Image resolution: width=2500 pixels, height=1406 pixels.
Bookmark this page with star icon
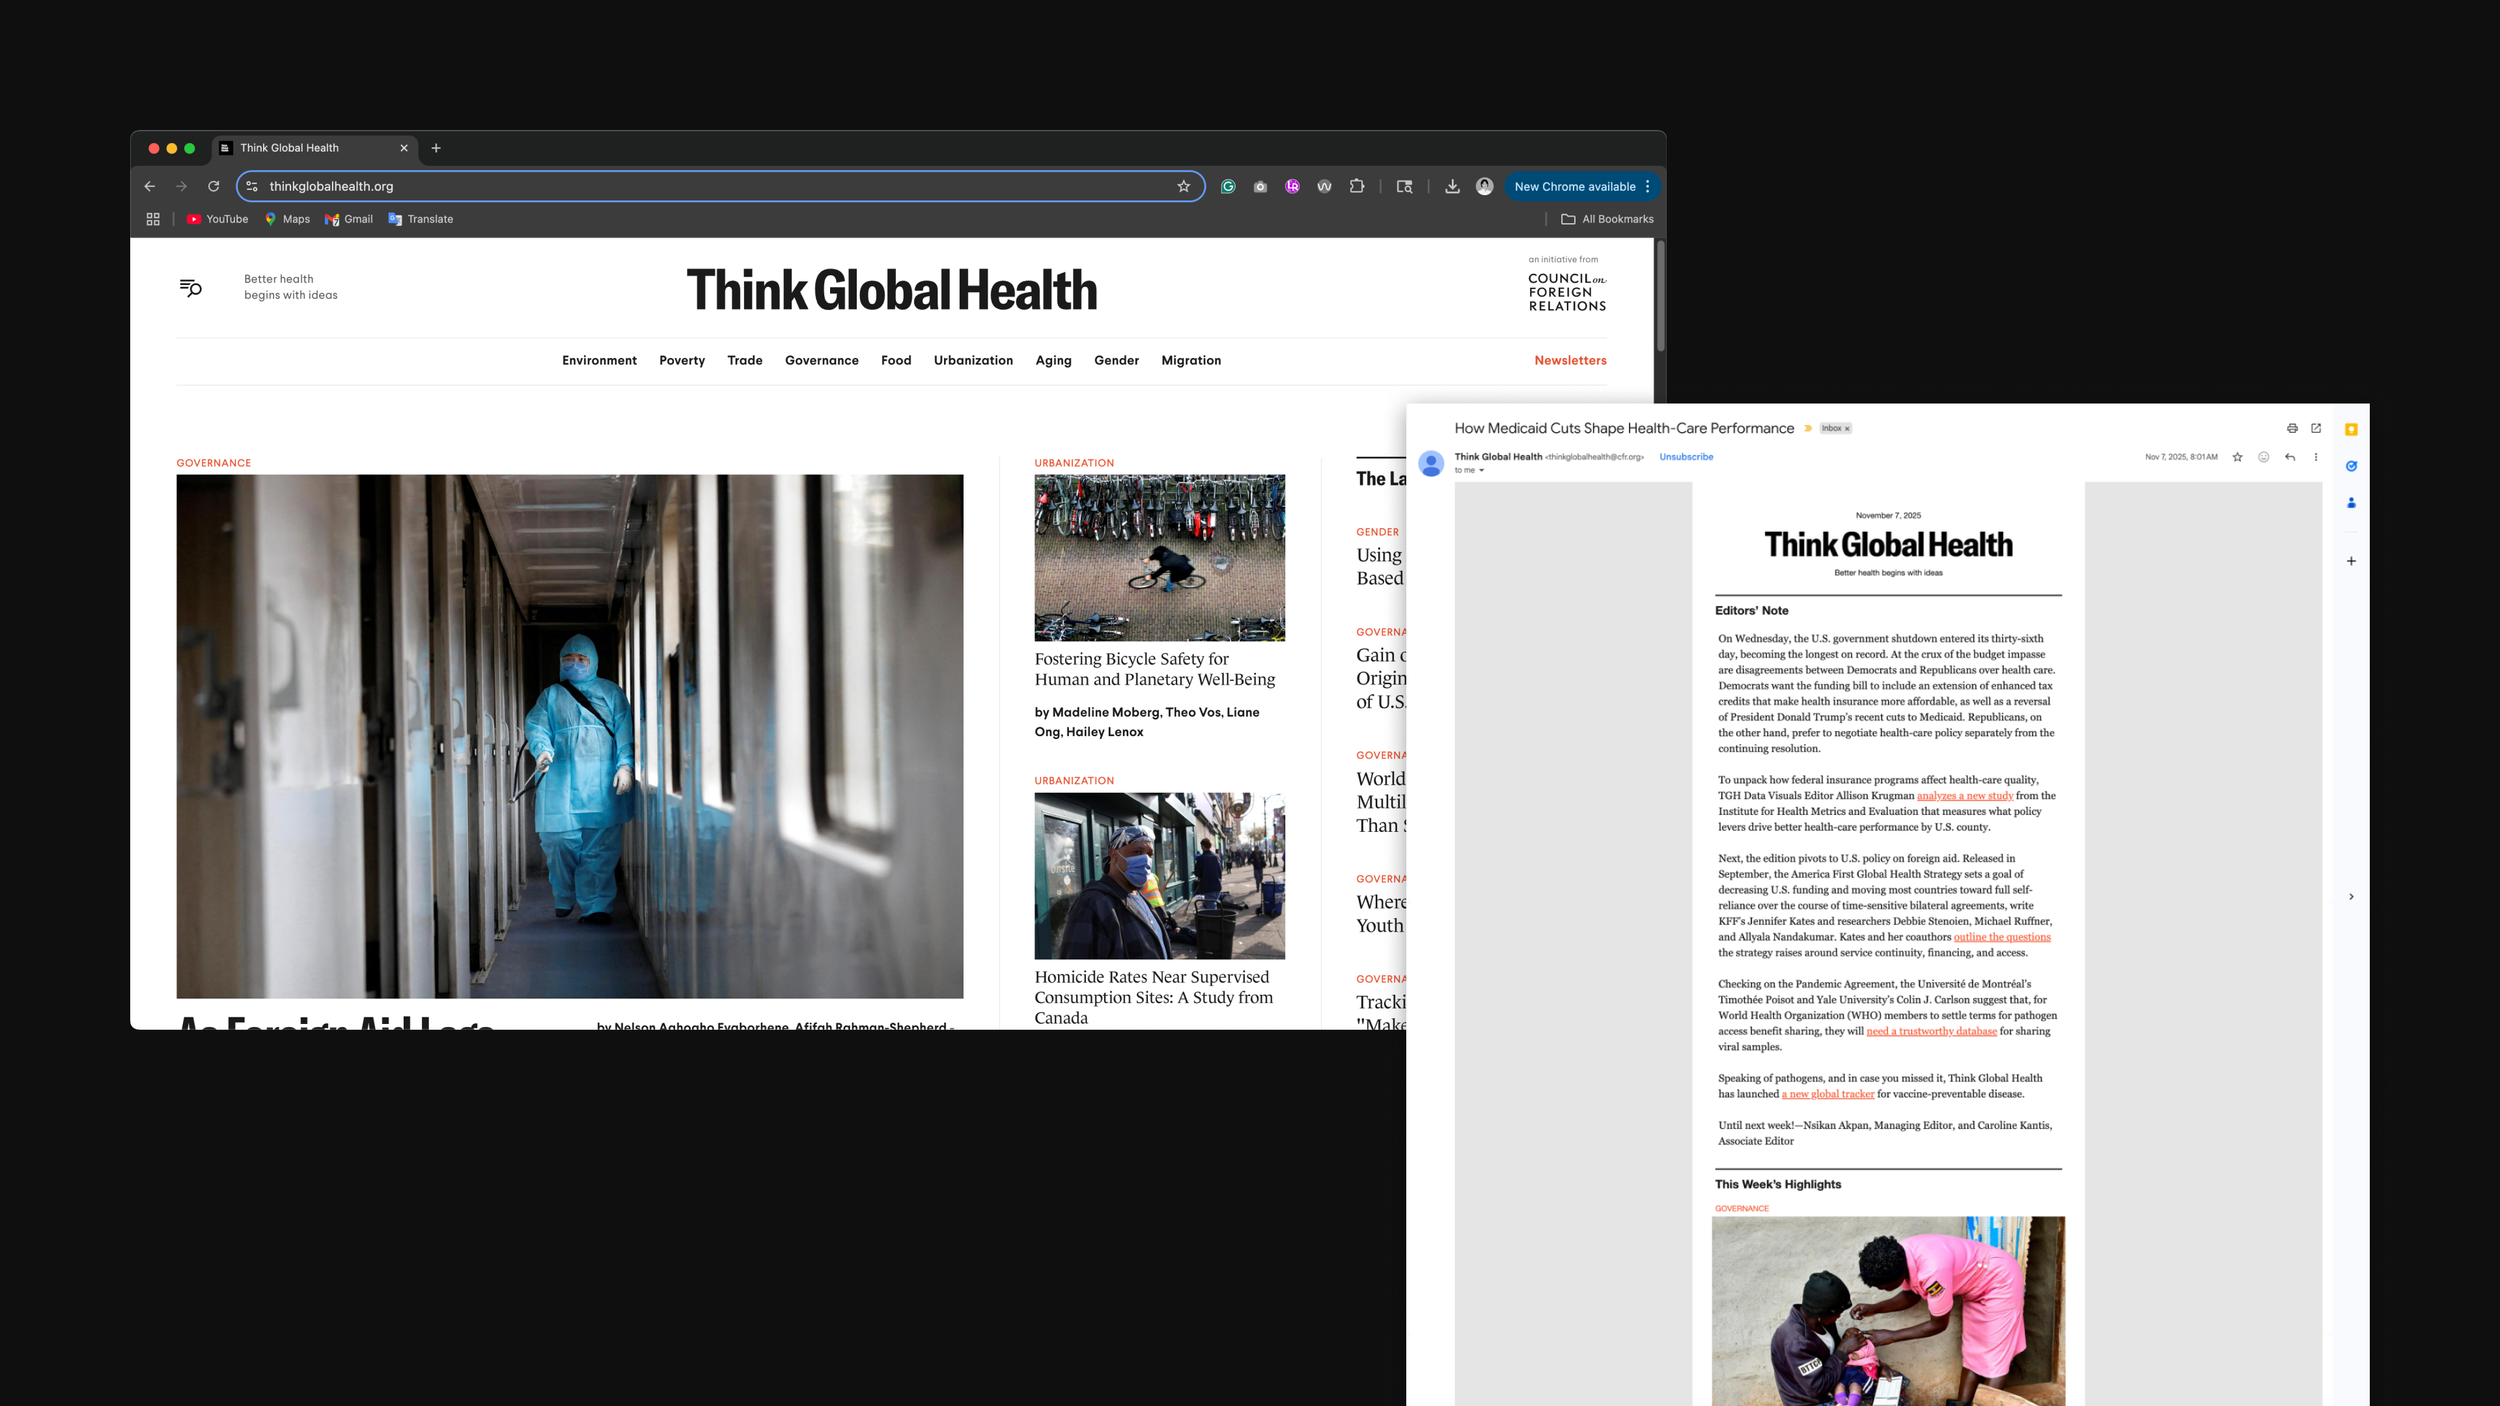click(1183, 186)
